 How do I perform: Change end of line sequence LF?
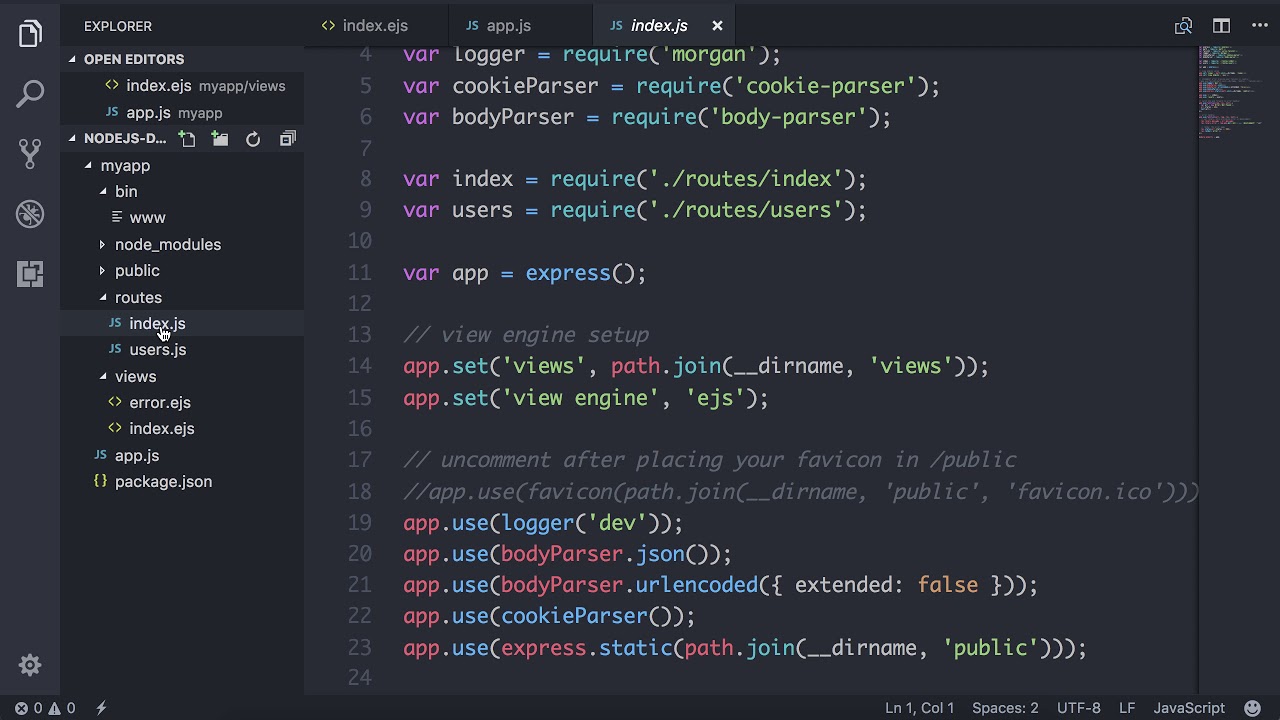1127,708
